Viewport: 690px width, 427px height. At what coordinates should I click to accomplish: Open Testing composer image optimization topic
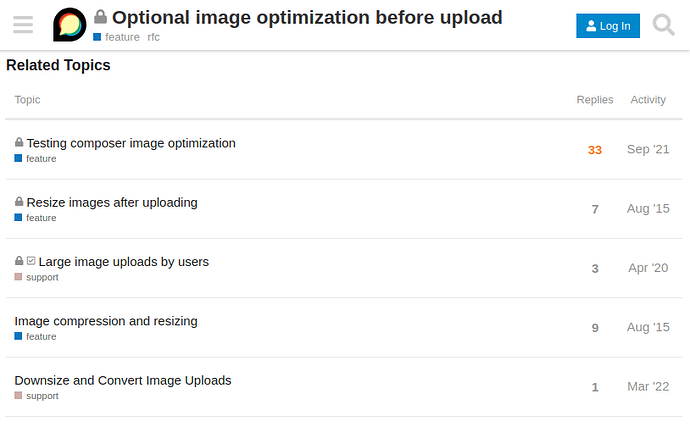coord(131,143)
